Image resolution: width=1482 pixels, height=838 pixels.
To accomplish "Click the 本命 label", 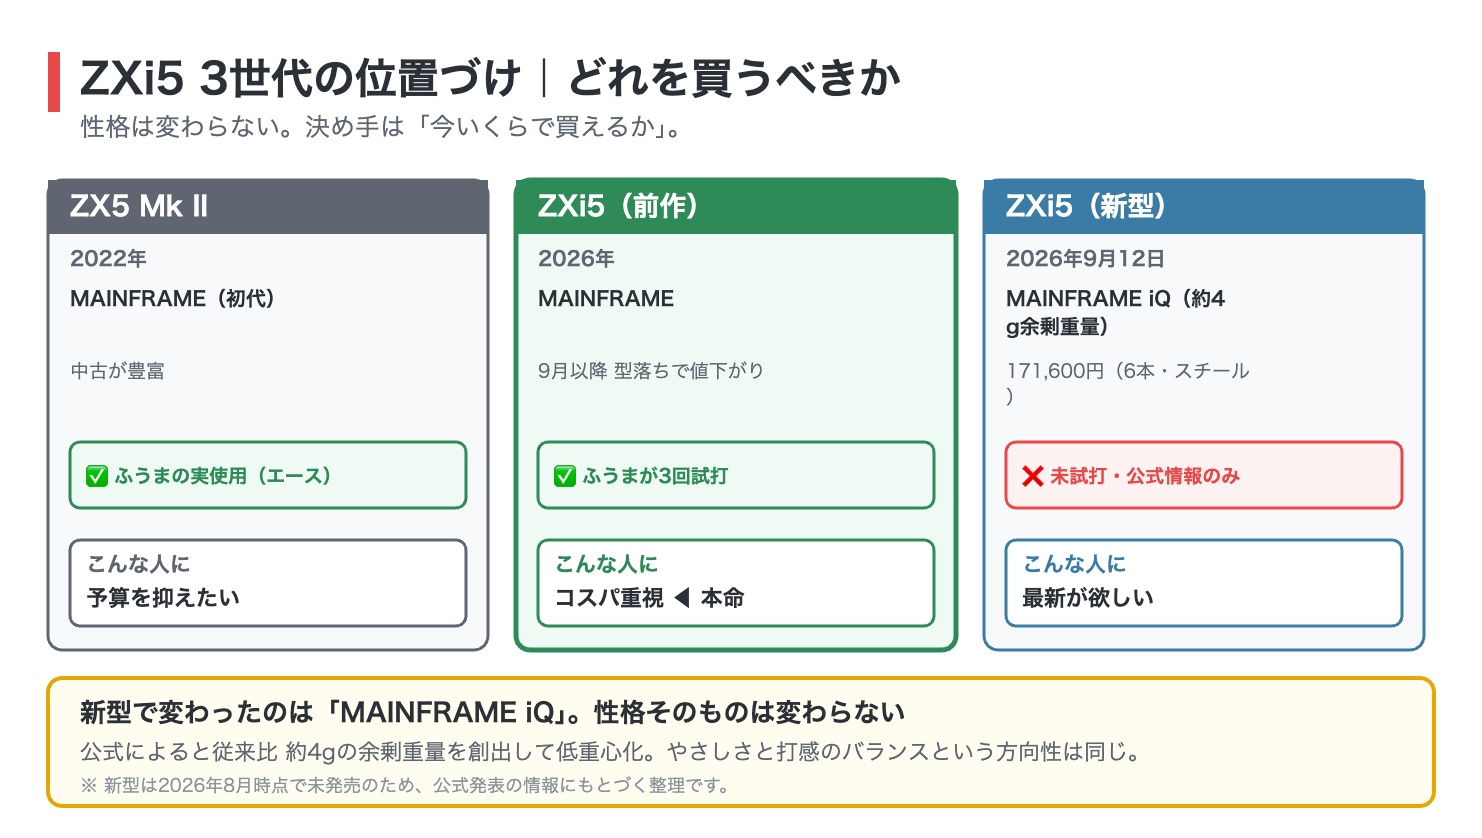I will 722,598.
